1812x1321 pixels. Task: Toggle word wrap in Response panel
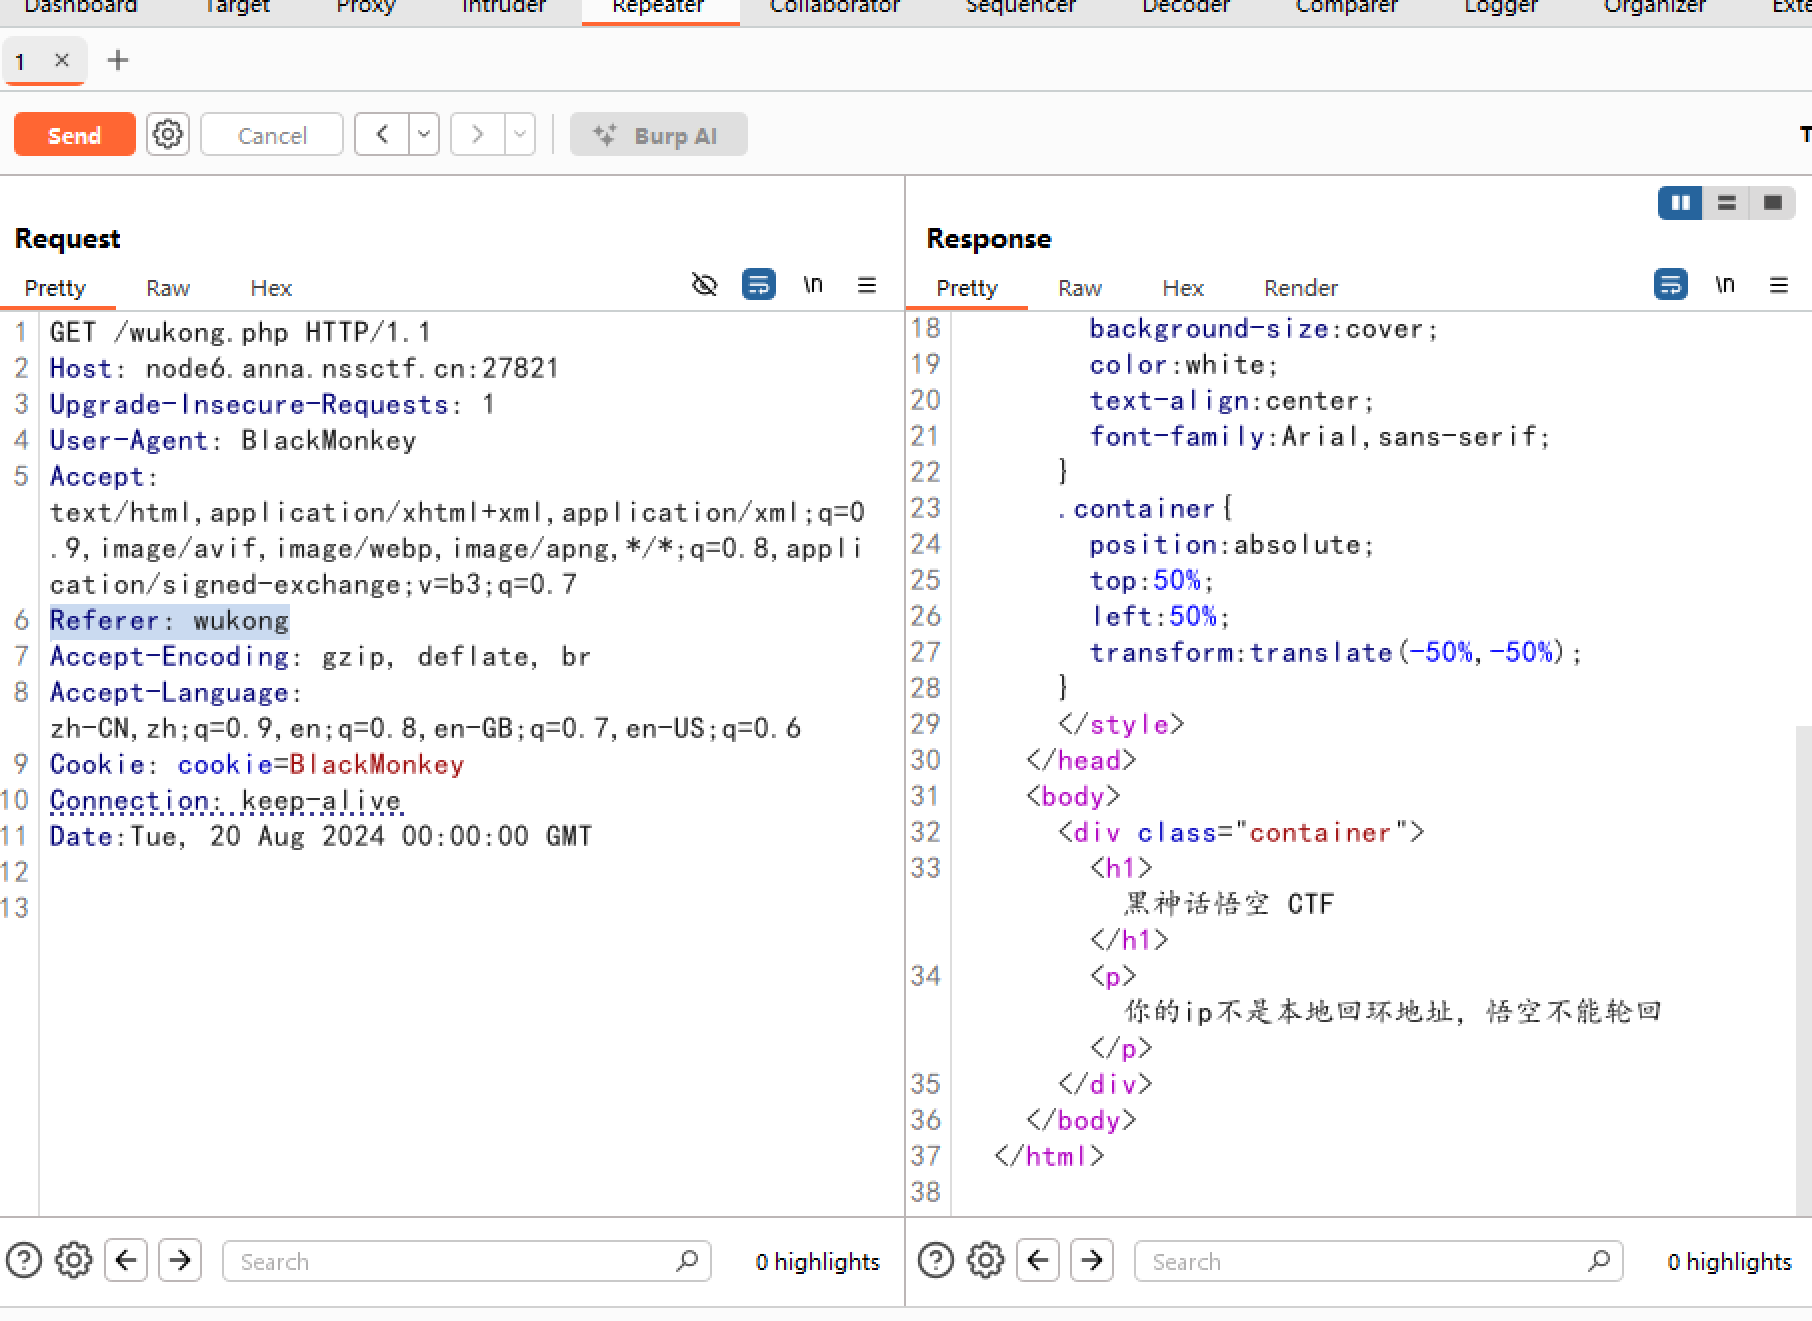1671,285
